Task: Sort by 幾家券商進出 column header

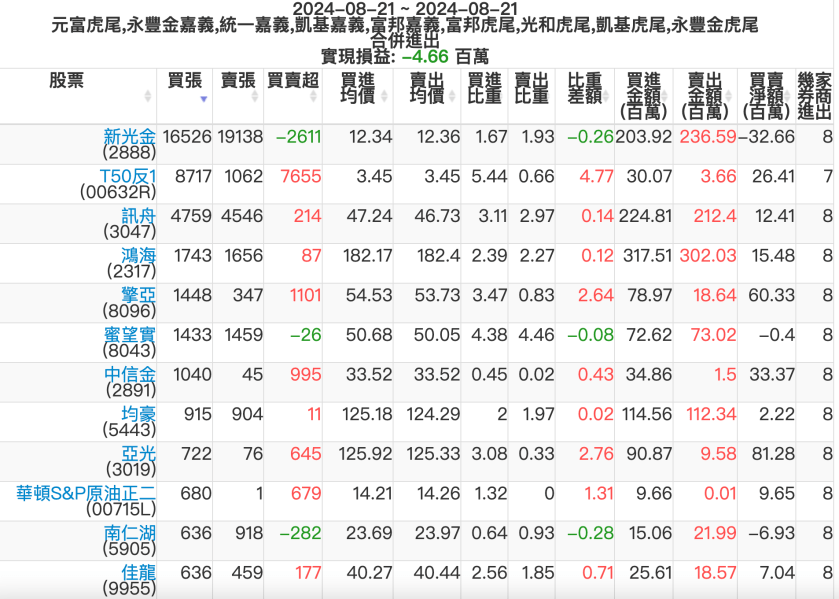Action: pyautogui.click(x=814, y=96)
